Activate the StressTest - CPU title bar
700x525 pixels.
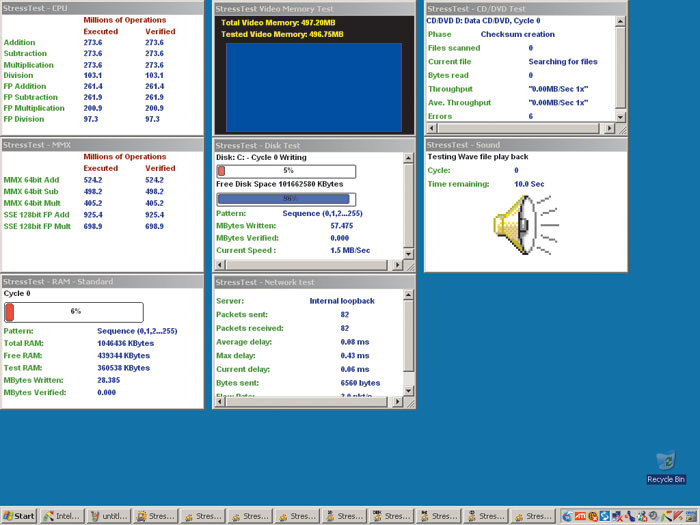(x=102, y=8)
